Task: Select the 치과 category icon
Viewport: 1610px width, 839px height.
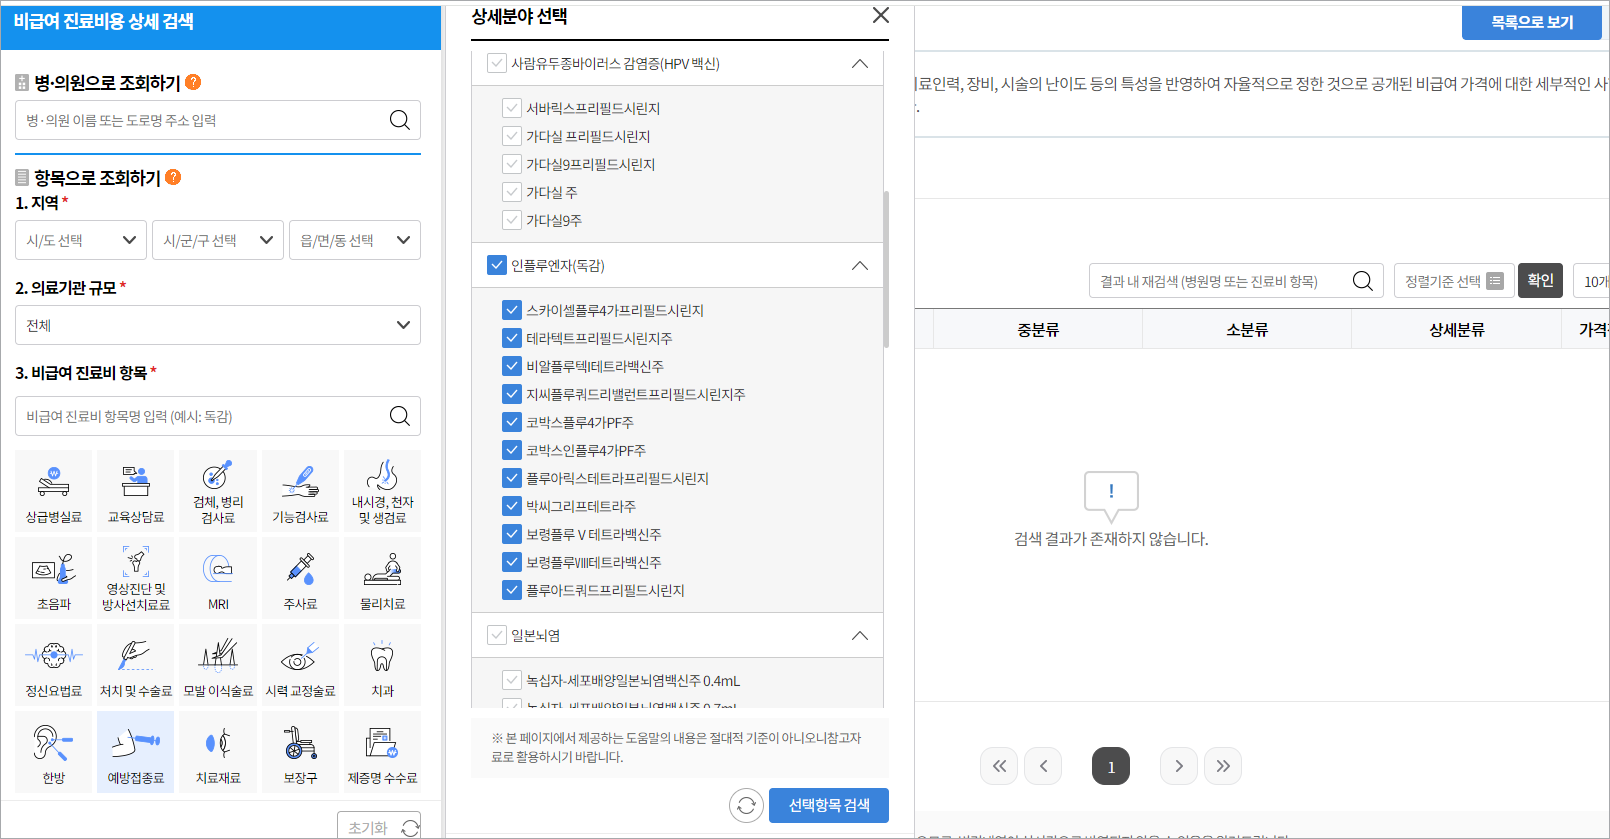Action: [382, 665]
